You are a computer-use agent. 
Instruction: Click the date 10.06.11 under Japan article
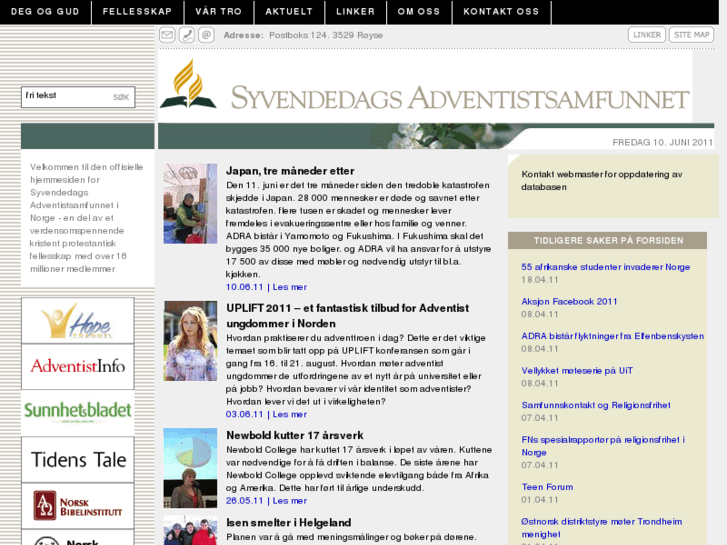point(244,287)
